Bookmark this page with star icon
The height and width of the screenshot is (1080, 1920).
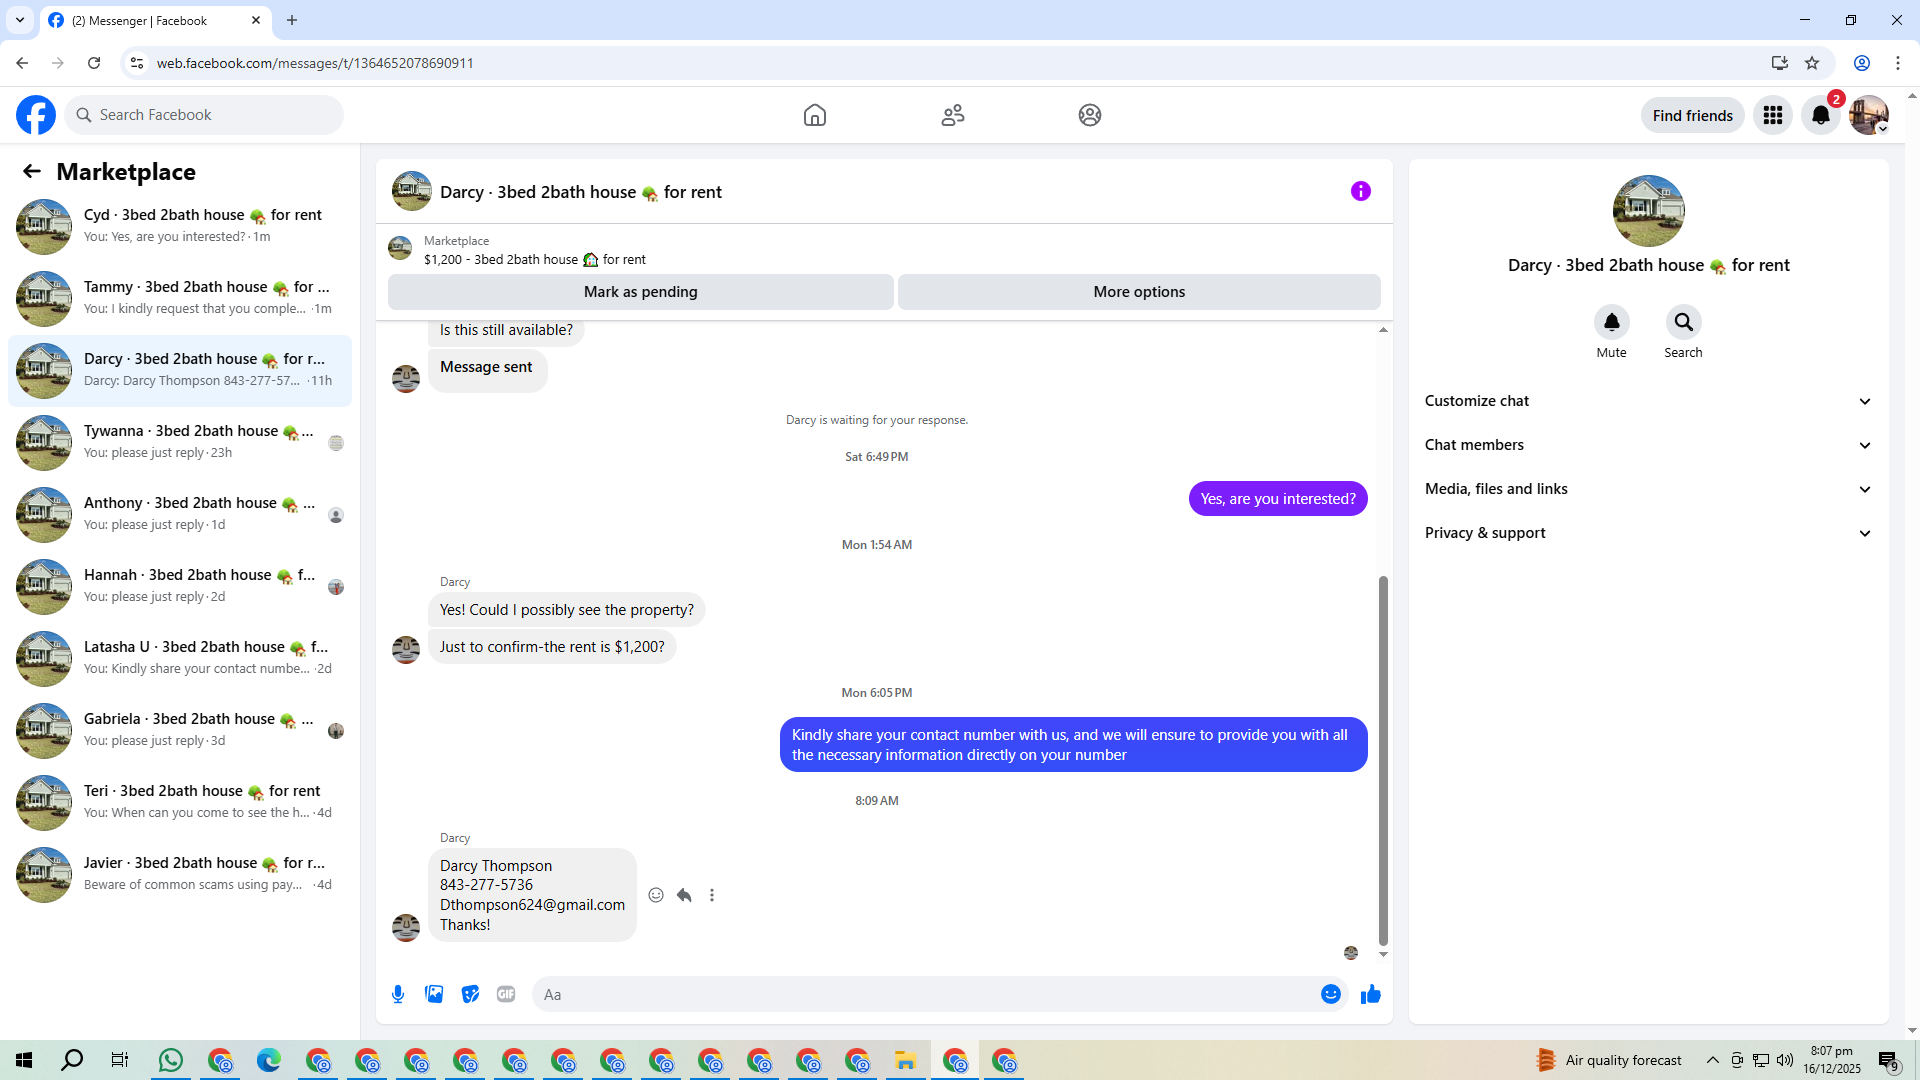[1812, 63]
